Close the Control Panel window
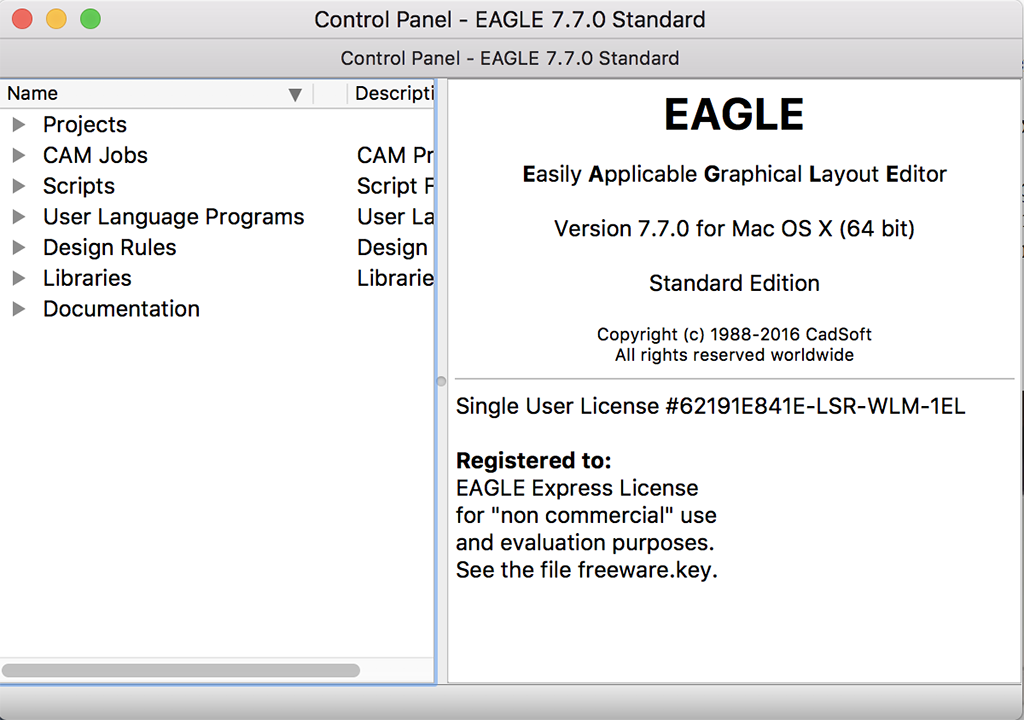Screen dimensions: 1024x720 pos(22,19)
